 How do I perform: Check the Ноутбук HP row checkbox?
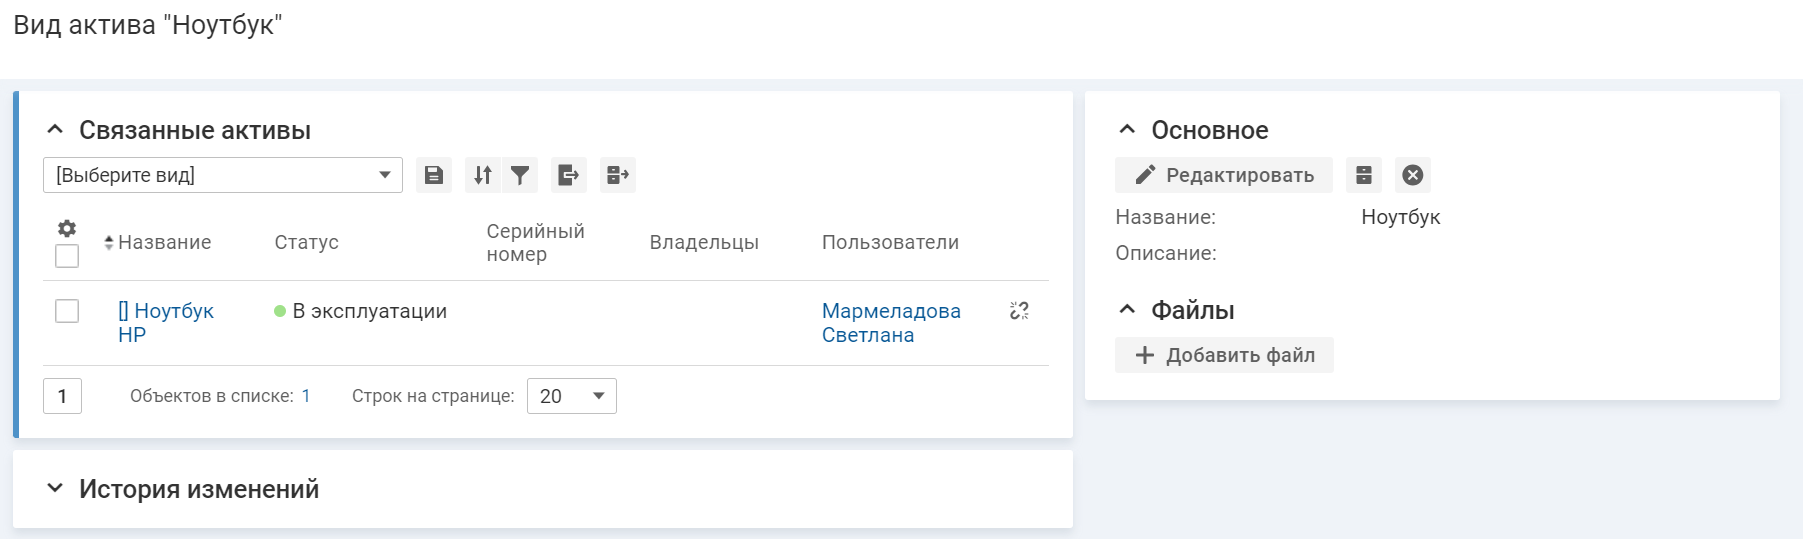coord(67,311)
